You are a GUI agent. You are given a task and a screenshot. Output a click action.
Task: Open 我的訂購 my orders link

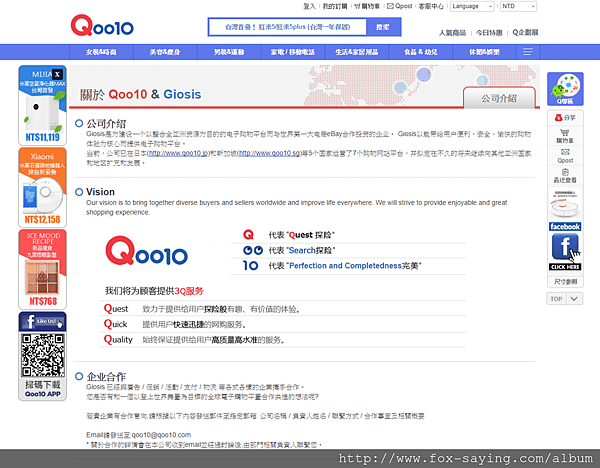(335, 6)
